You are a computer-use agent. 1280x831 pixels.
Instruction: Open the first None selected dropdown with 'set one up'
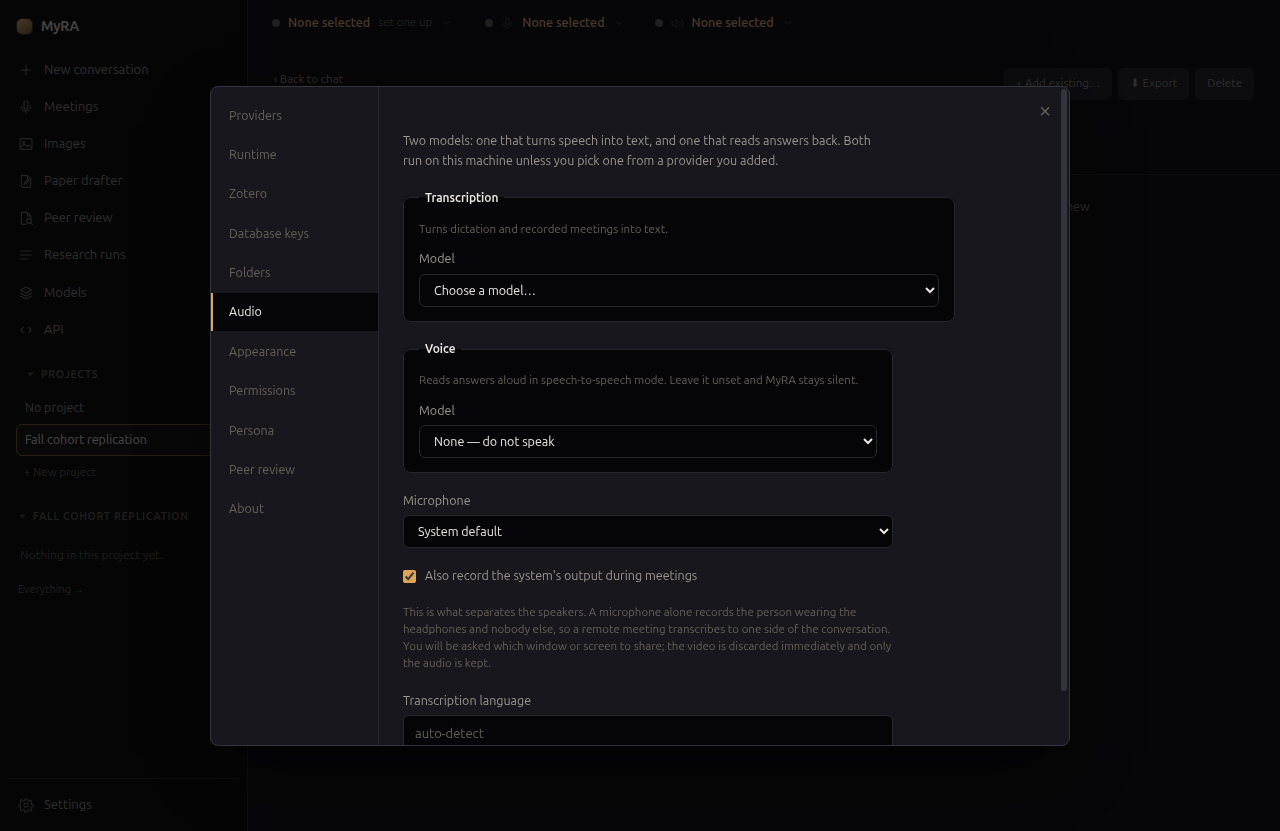click(x=361, y=23)
